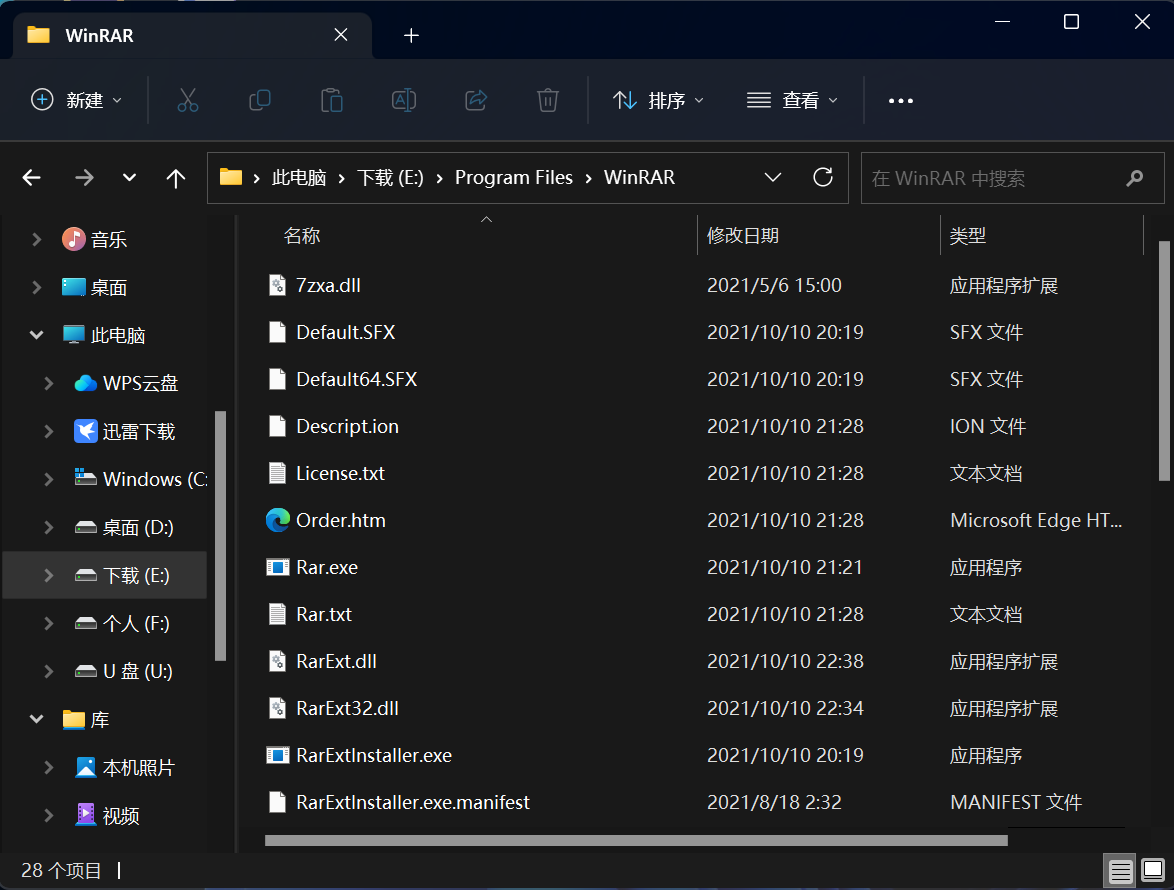
Task: Expand the 音乐 tree node
Action: coord(37,240)
